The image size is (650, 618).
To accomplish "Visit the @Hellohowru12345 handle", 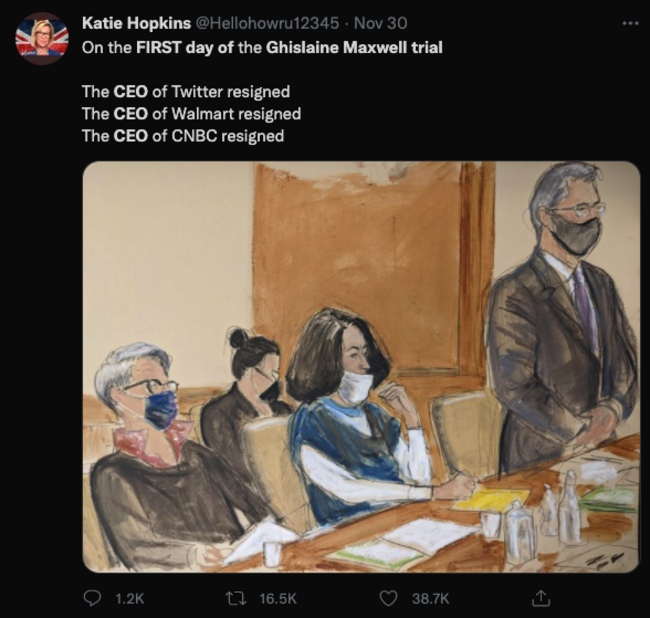I will tap(267, 23).
